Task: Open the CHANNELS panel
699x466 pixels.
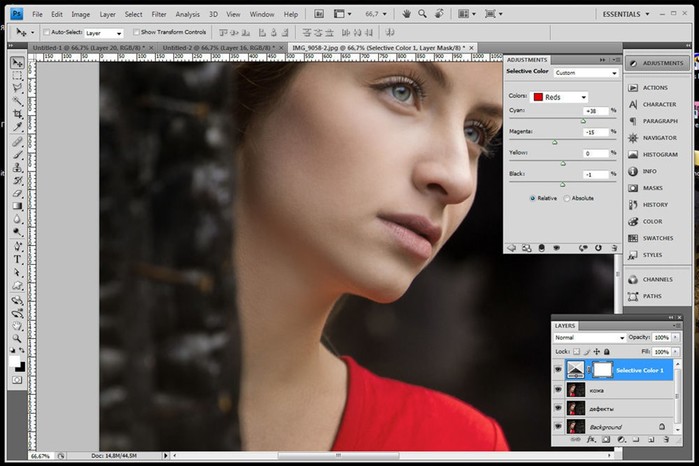Action: (658, 280)
